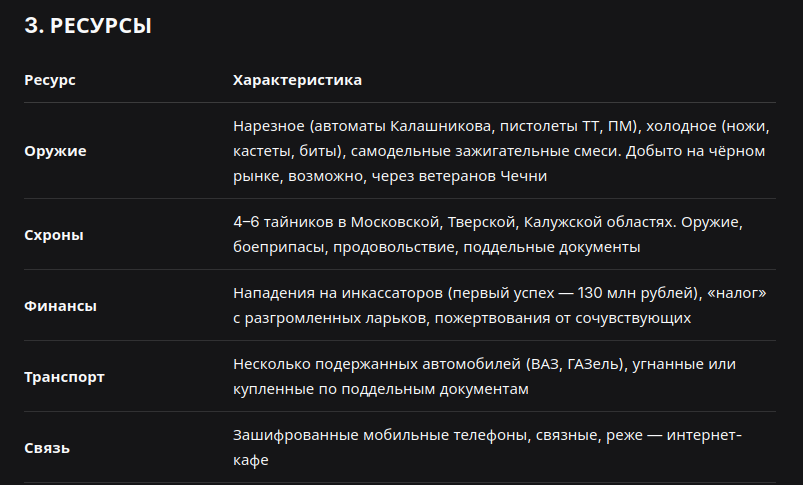This screenshot has height=485, width=803.
Task: Click the 'Связь' row label
Action: click(47, 448)
